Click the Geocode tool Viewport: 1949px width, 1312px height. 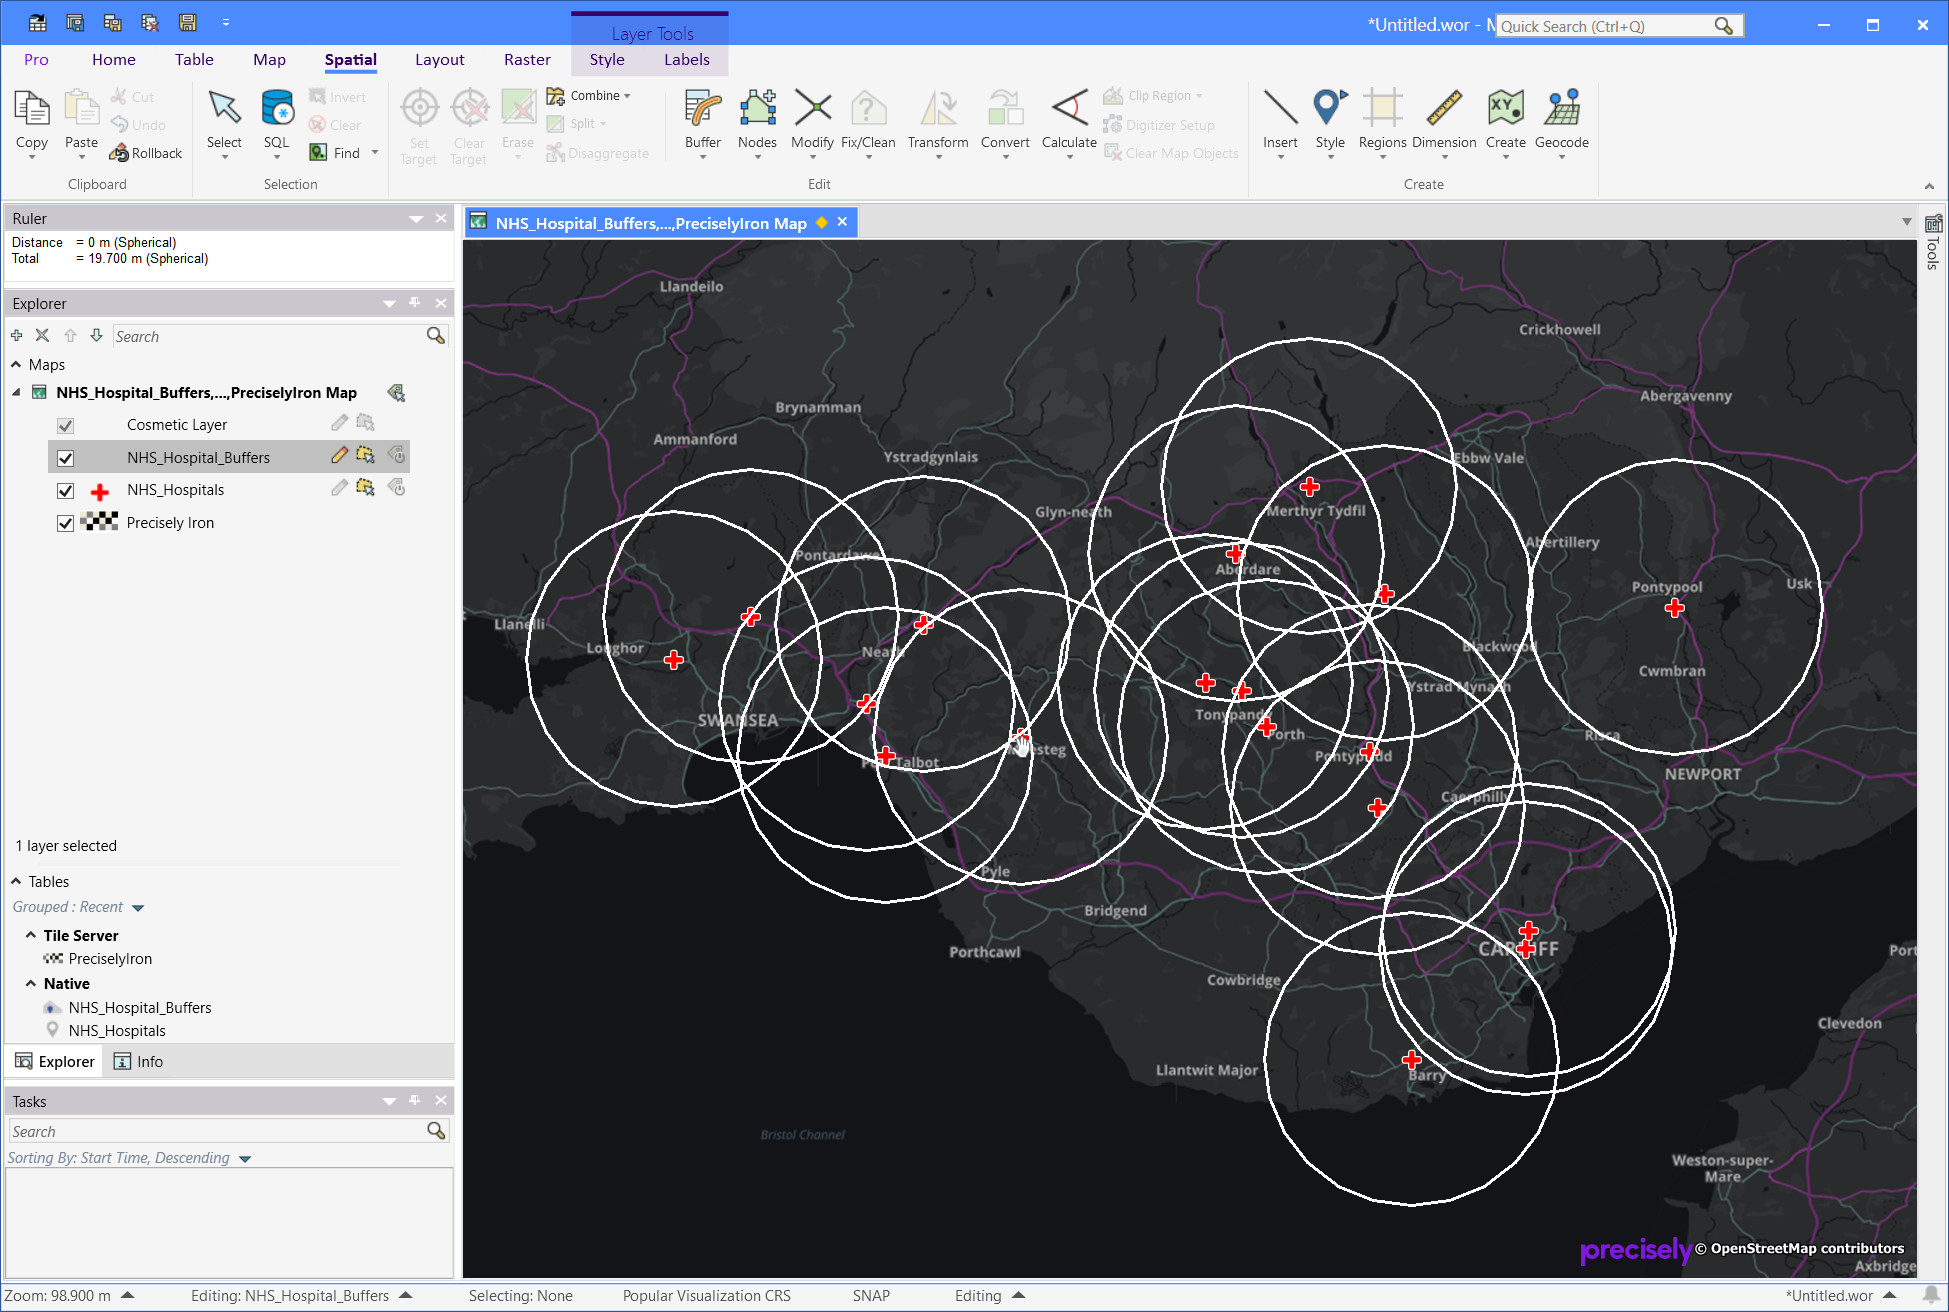pyautogui.click(x=1561, y=120)
